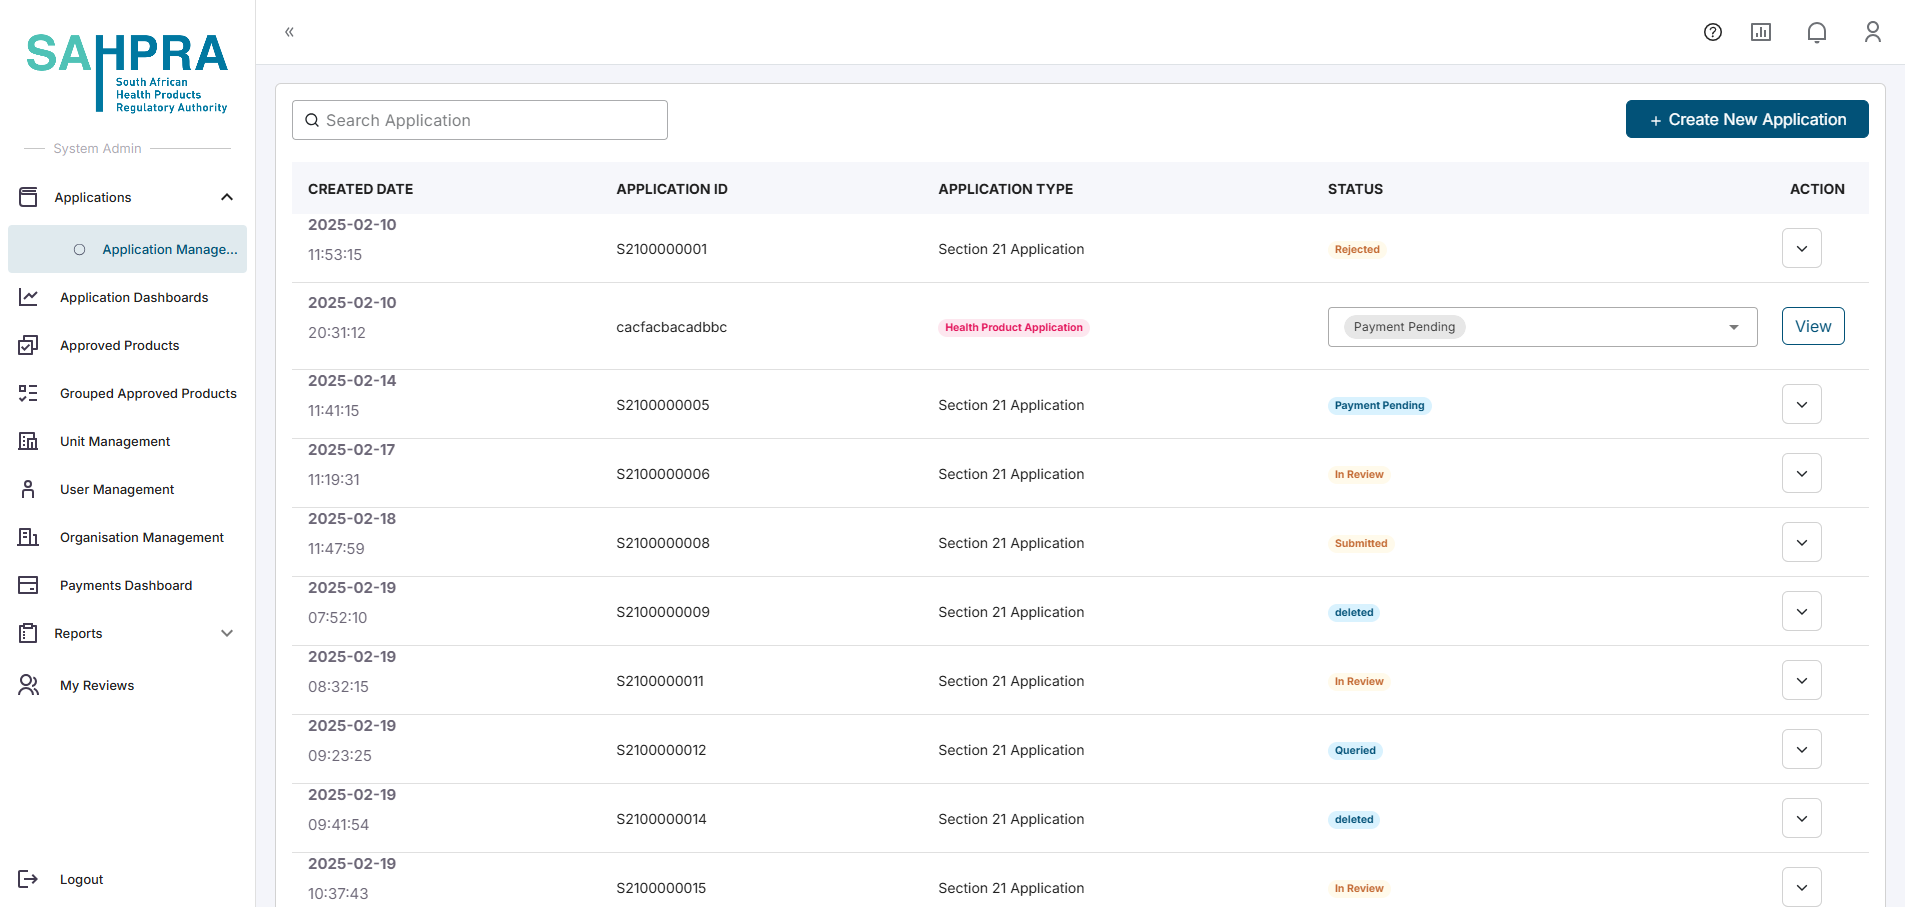Image resolution: width=1905 pixels, height=907 pixels.
Task: Expand action dropdown for S2100000014
Action: (x=1801, y=818)
